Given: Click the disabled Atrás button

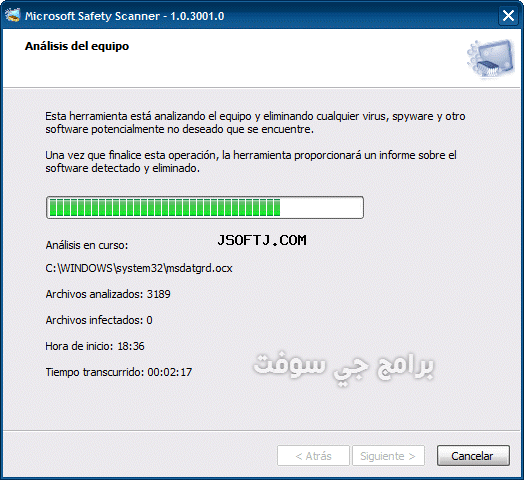Looking at the screenshot, I should click(313, 456).
